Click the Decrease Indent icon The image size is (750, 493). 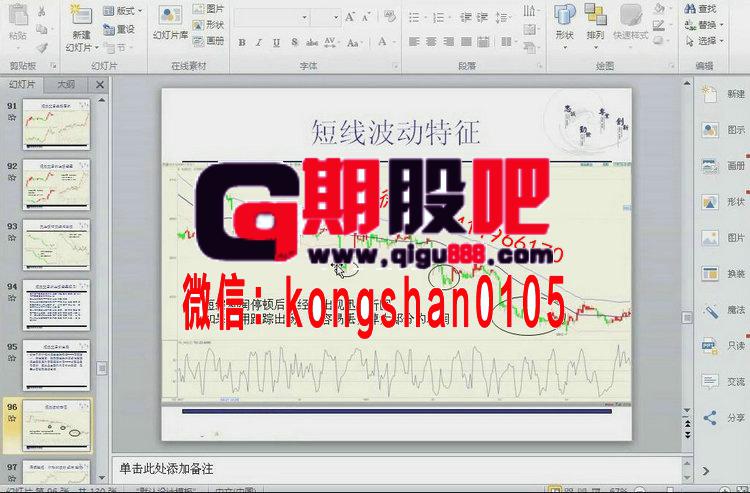point(465,18)
